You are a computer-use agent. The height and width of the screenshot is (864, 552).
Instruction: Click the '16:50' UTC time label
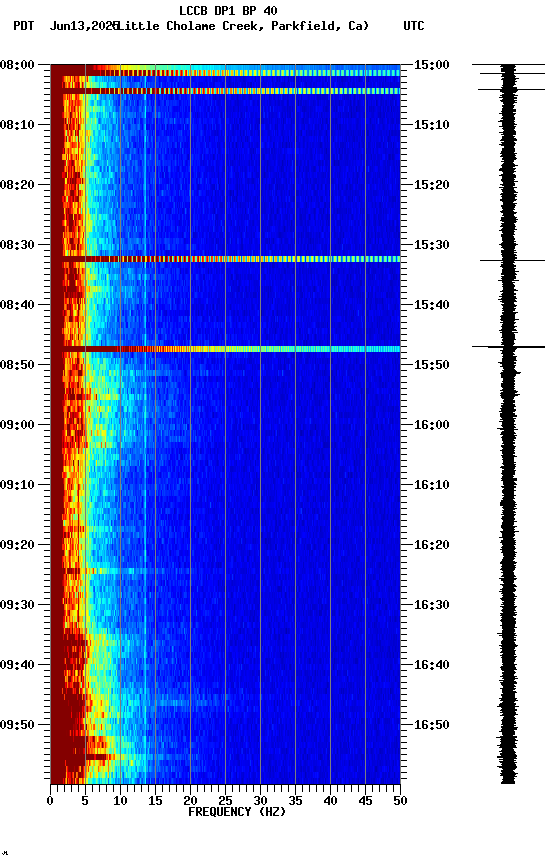click(x=432, y=725)
